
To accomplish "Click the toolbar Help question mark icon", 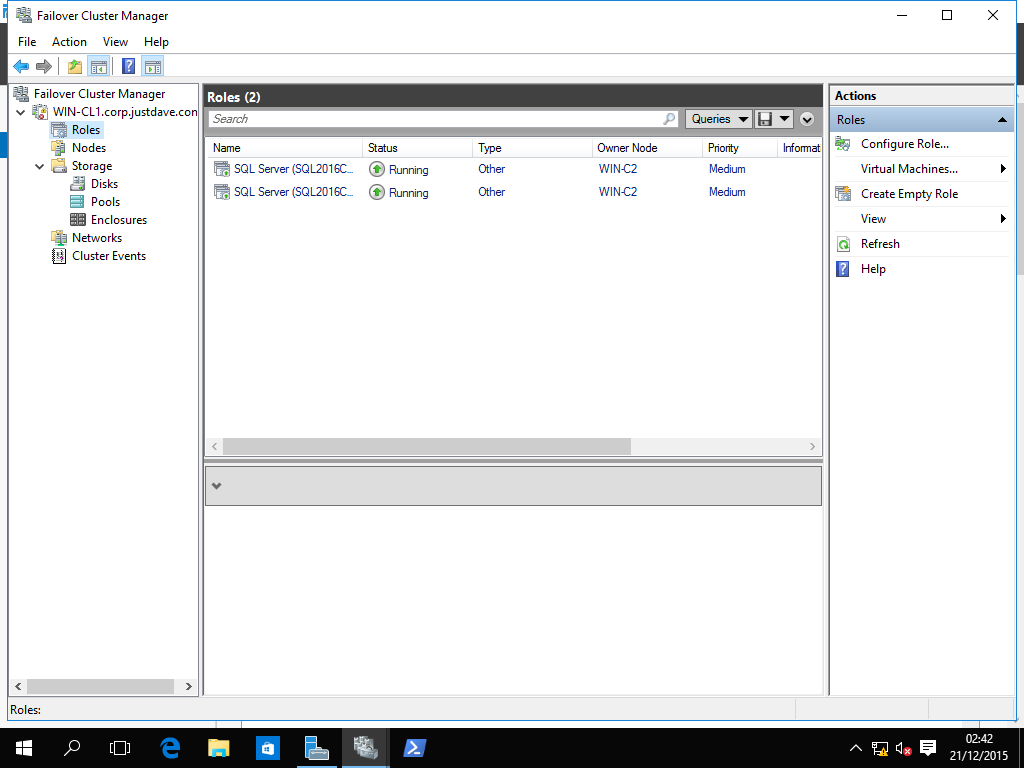I will point(128,67).
